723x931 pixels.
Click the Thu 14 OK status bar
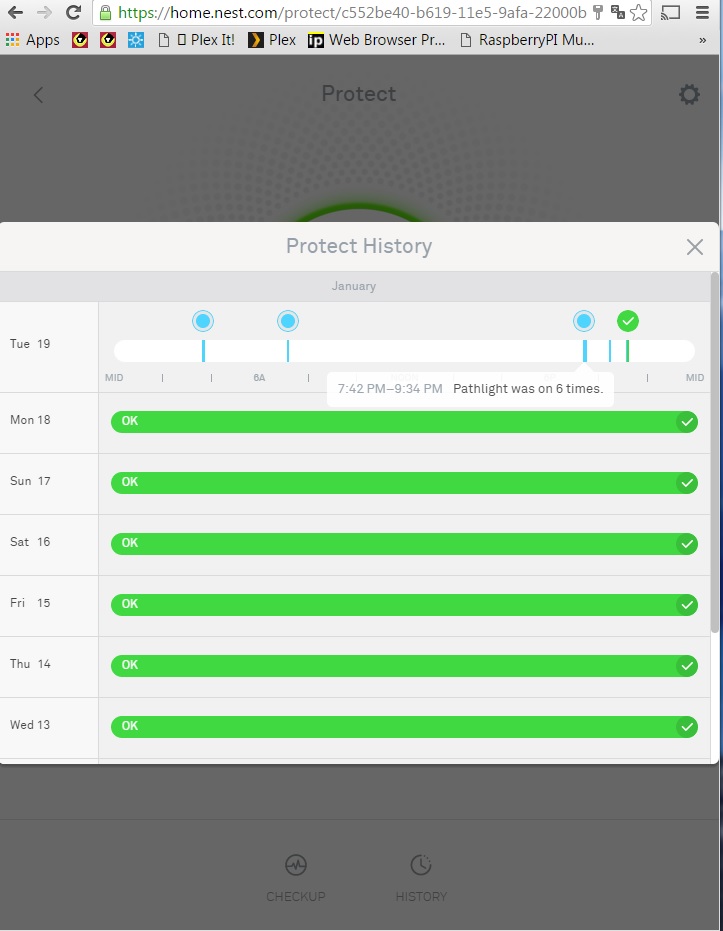point(404,666)
